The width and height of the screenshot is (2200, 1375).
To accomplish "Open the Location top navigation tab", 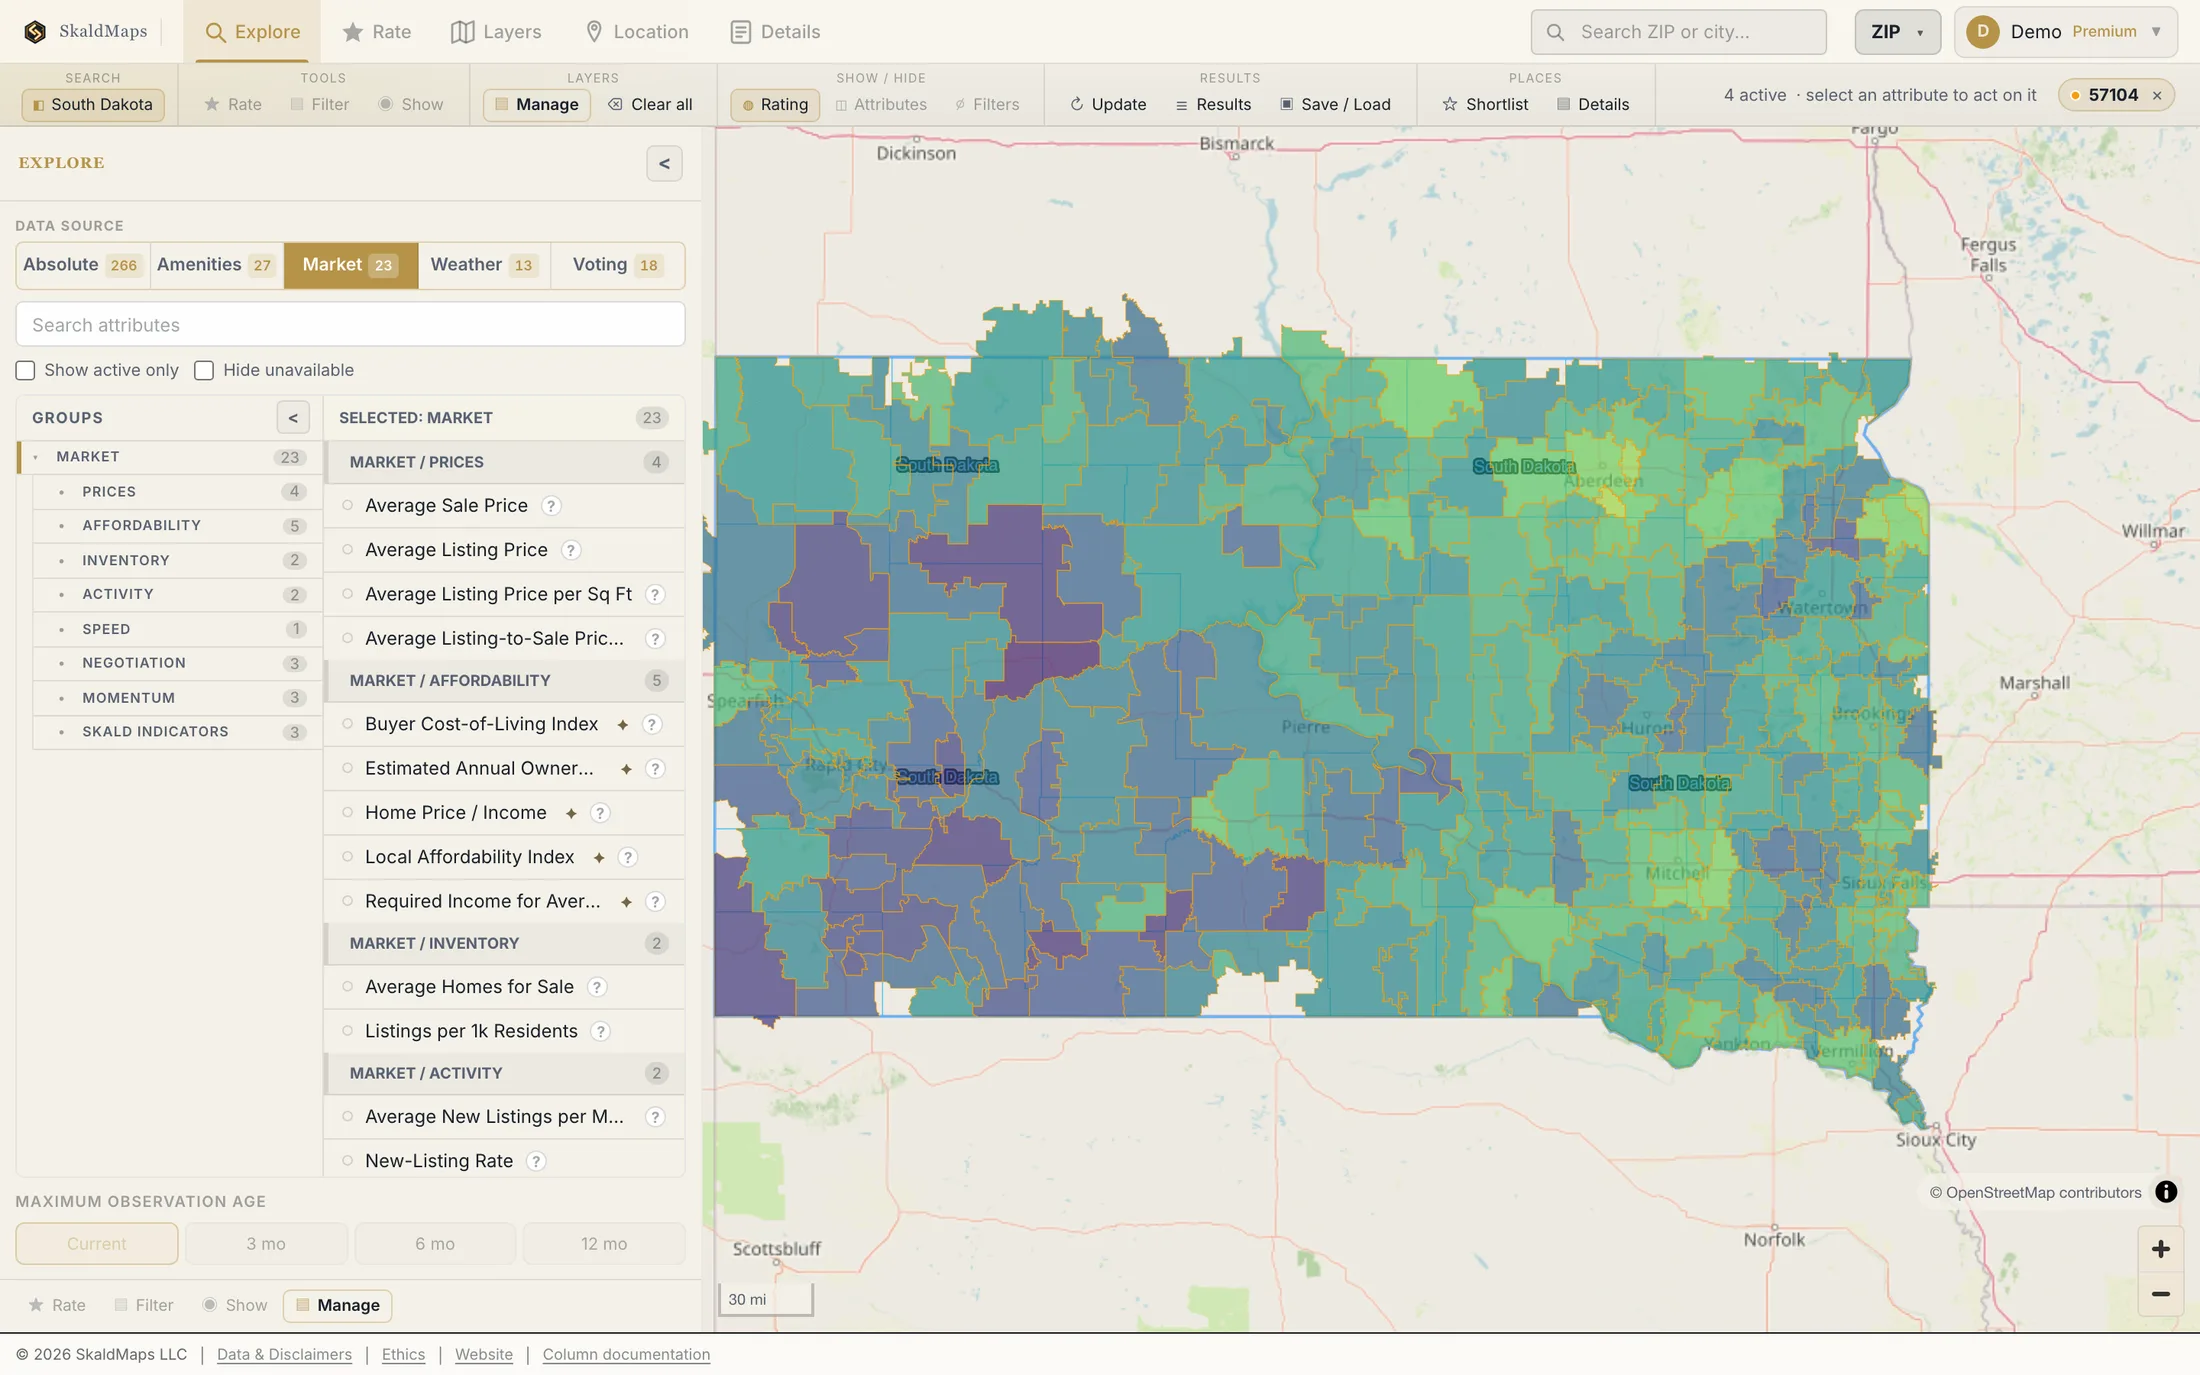I will click(x=636, y=32).
